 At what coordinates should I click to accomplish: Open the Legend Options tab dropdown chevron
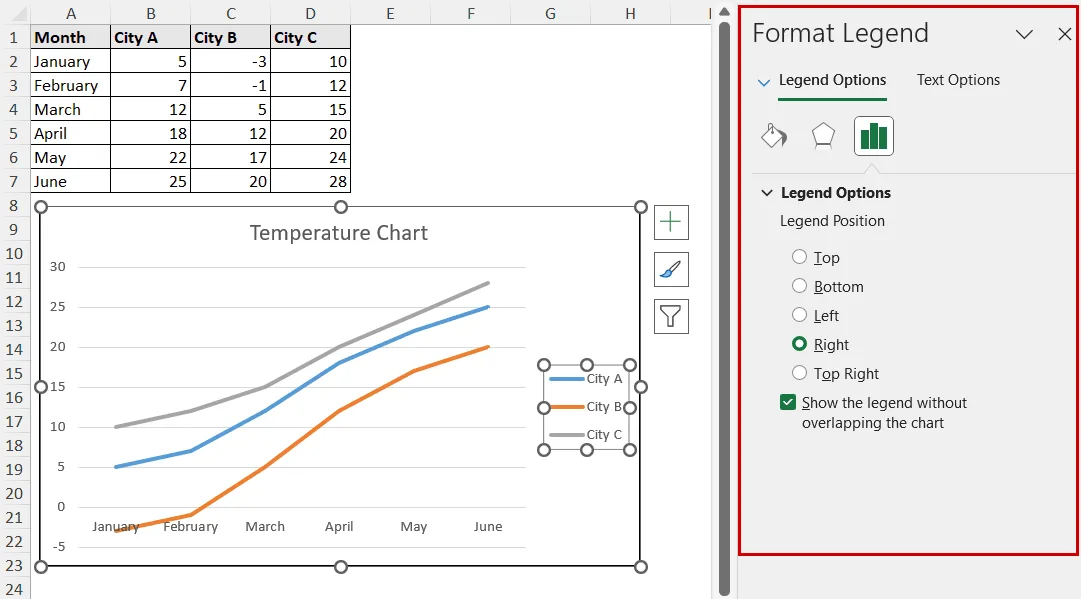pyautogui.click(x=763, y=82)
